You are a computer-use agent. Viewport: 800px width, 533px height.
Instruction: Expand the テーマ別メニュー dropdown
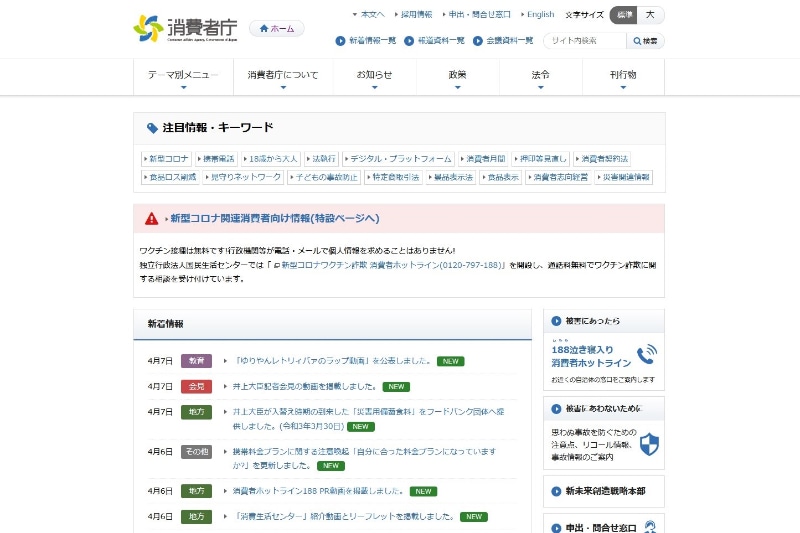coord(183,77)
